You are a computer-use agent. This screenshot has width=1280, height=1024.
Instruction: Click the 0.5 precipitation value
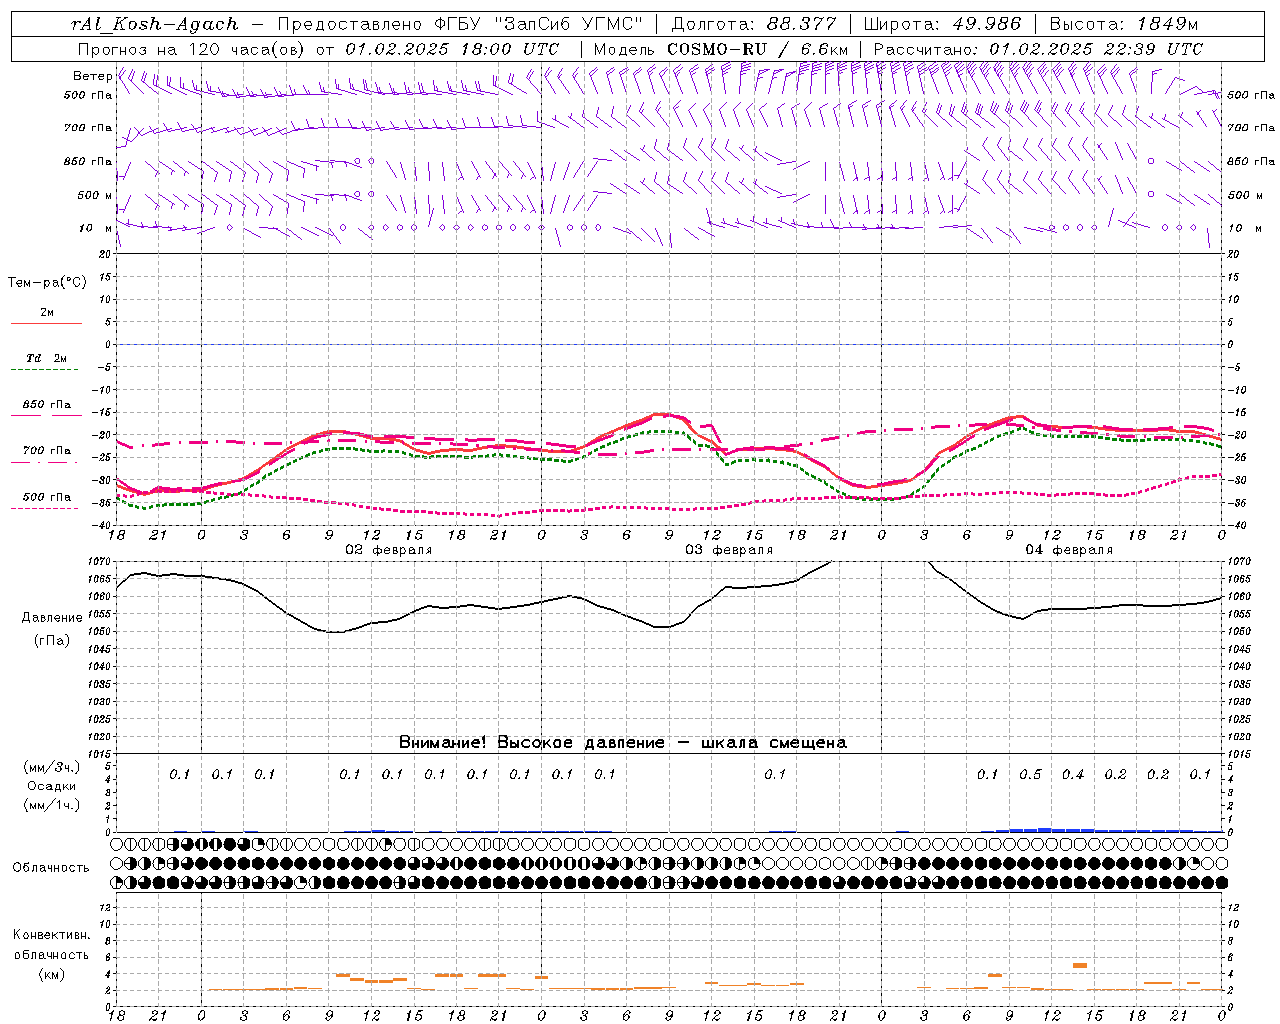click(1030, 774)
